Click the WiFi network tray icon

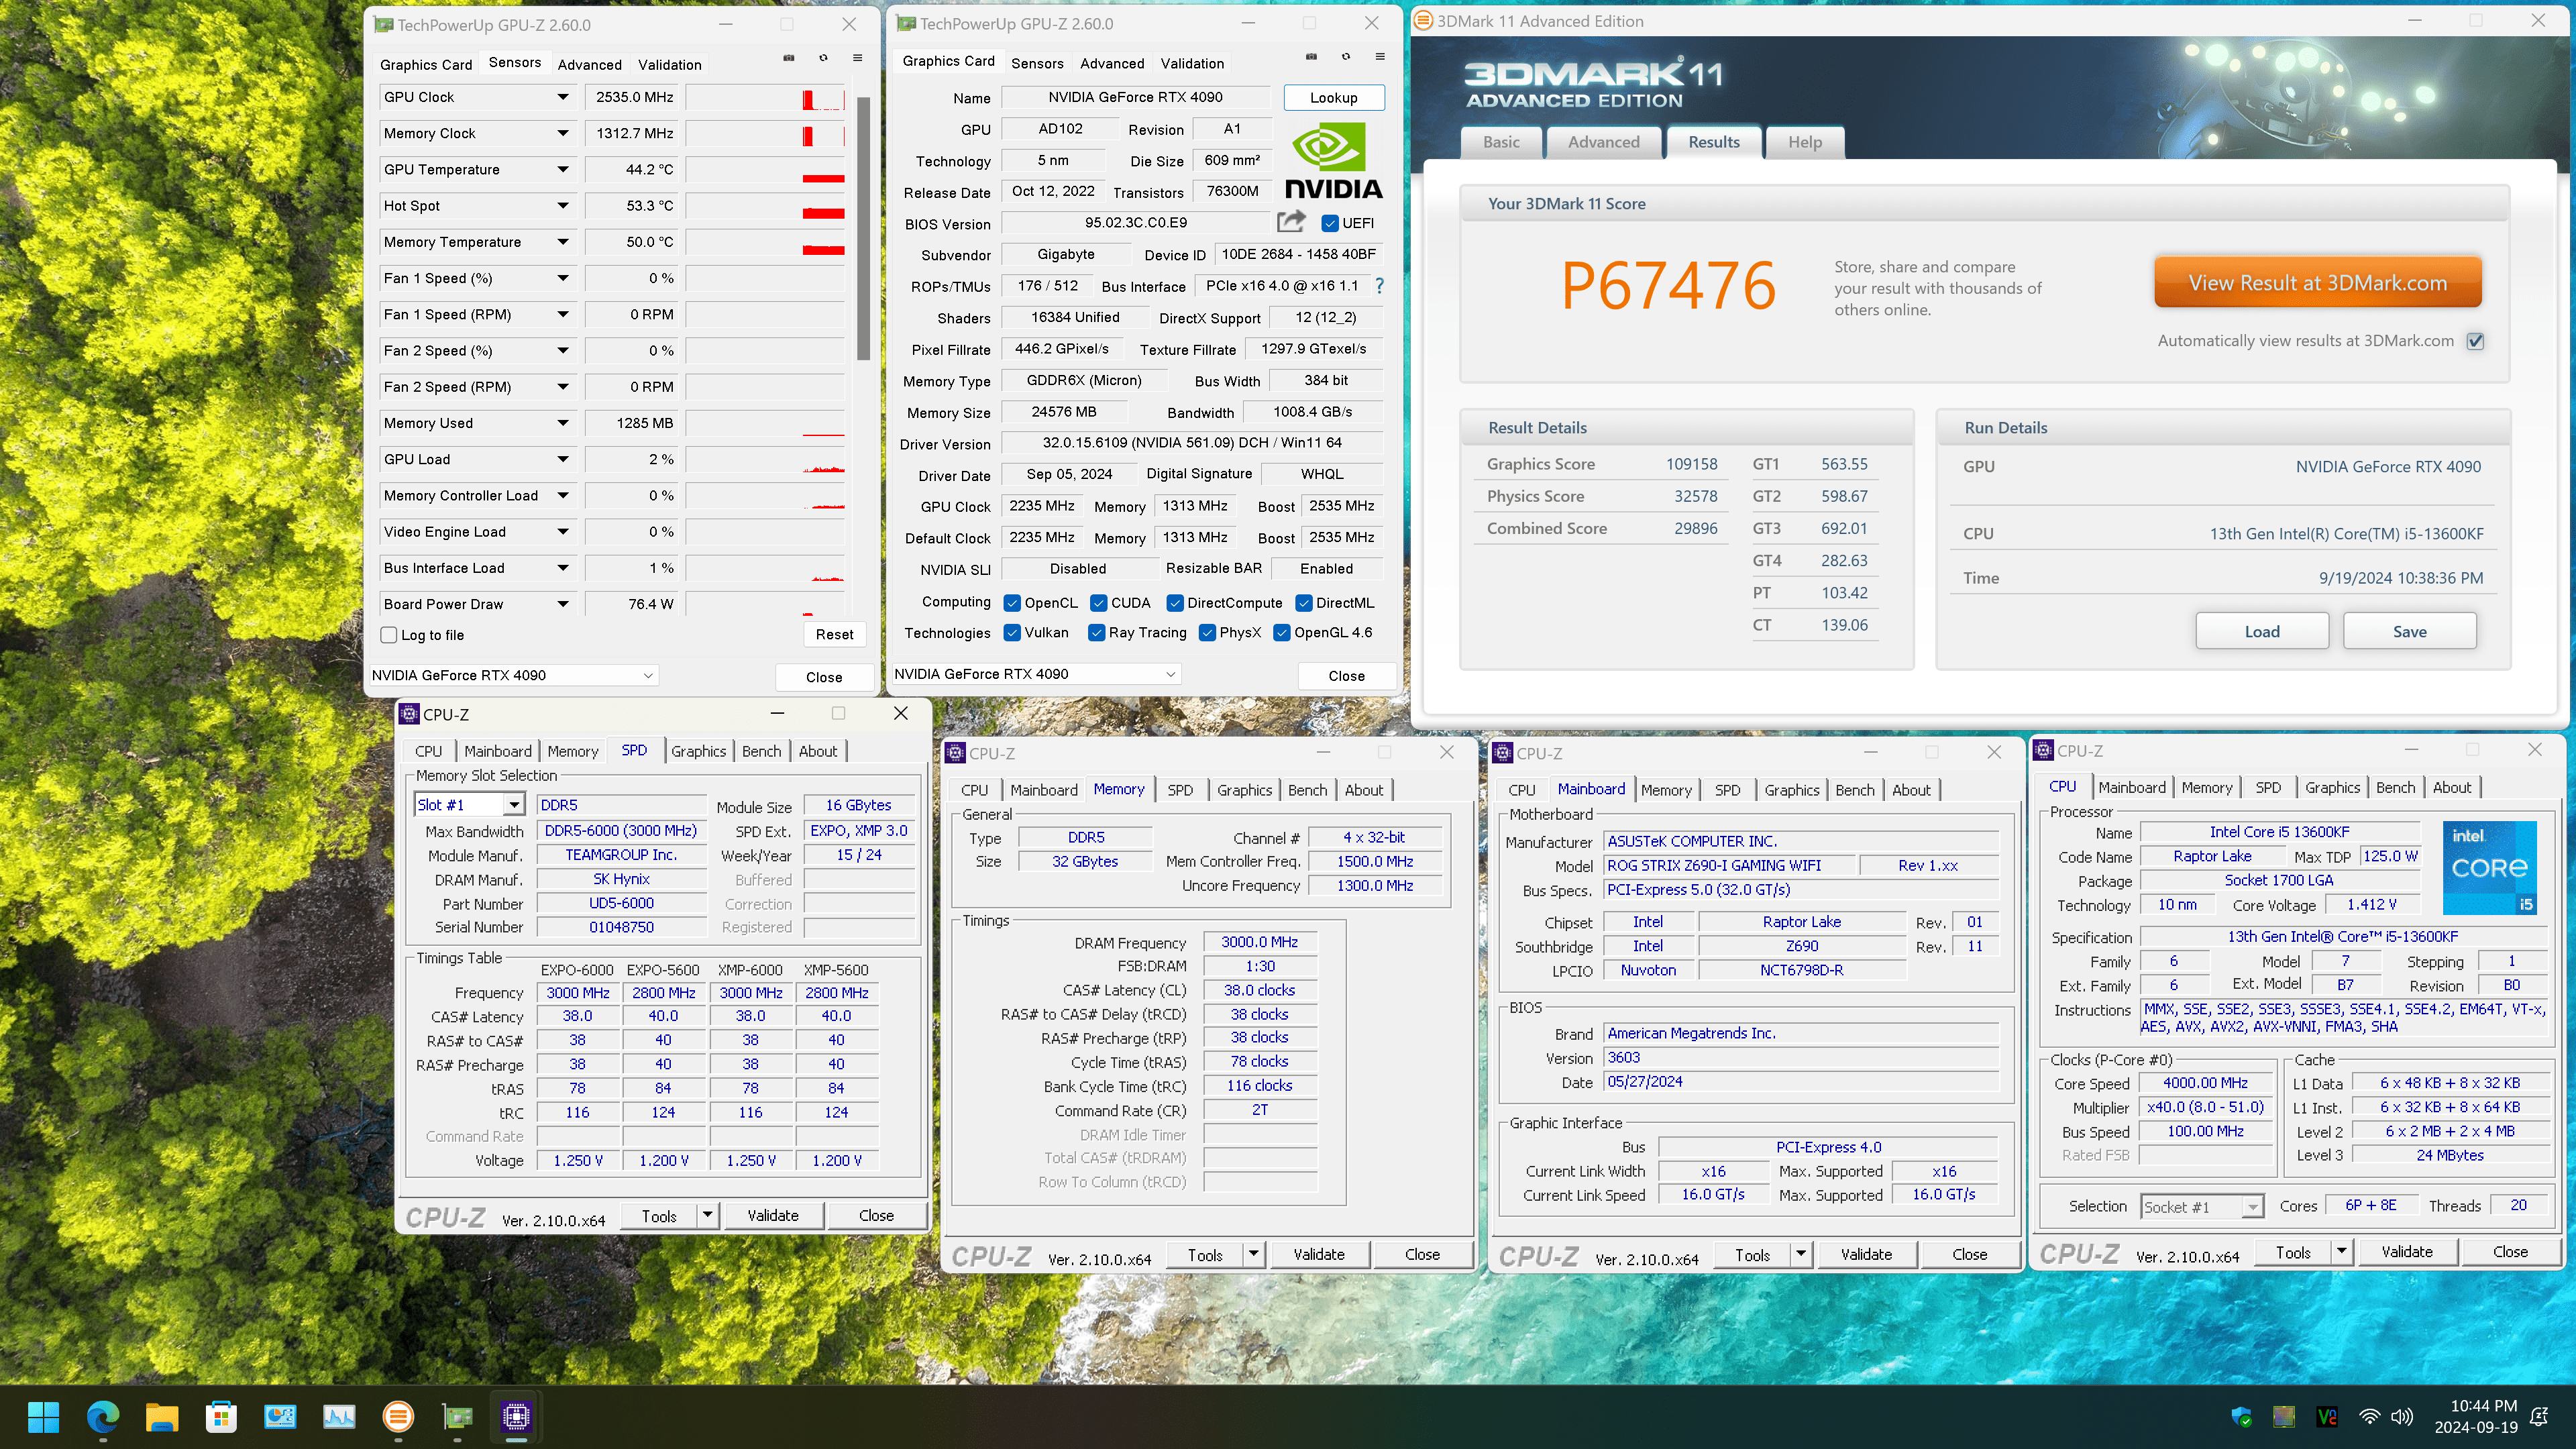[2369, 1417]
